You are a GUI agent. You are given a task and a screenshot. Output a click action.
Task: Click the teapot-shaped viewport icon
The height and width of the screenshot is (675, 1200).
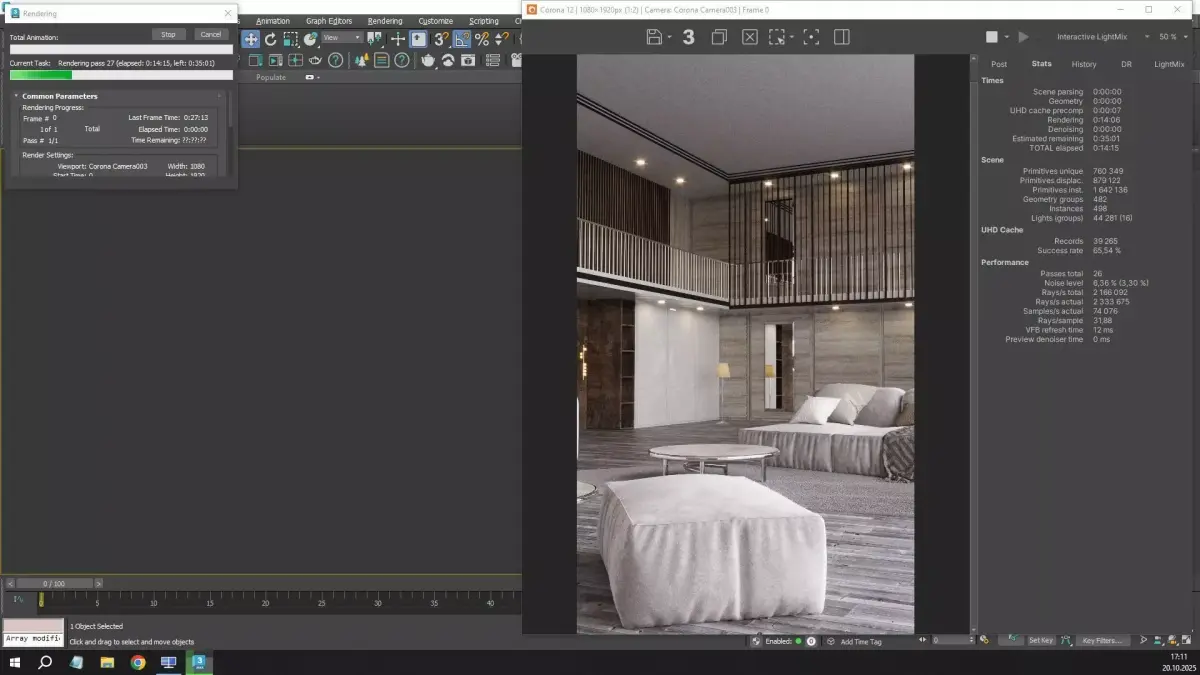tap(315, 60)
